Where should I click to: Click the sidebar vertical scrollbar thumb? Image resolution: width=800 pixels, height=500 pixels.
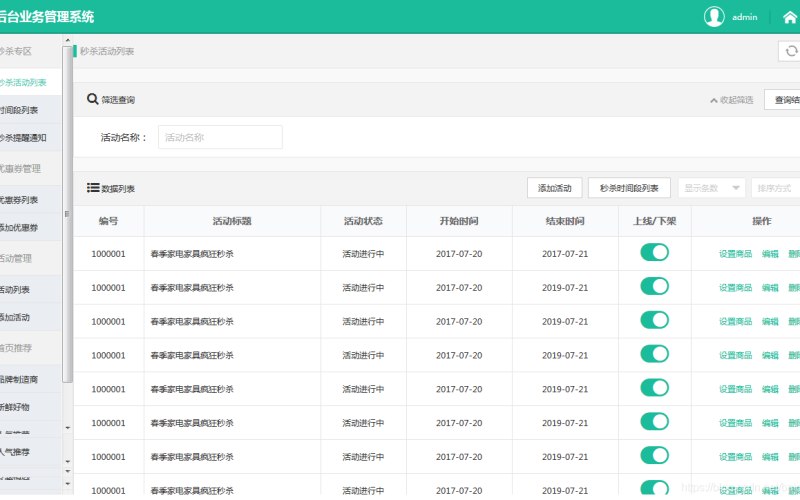pos(67,214)
